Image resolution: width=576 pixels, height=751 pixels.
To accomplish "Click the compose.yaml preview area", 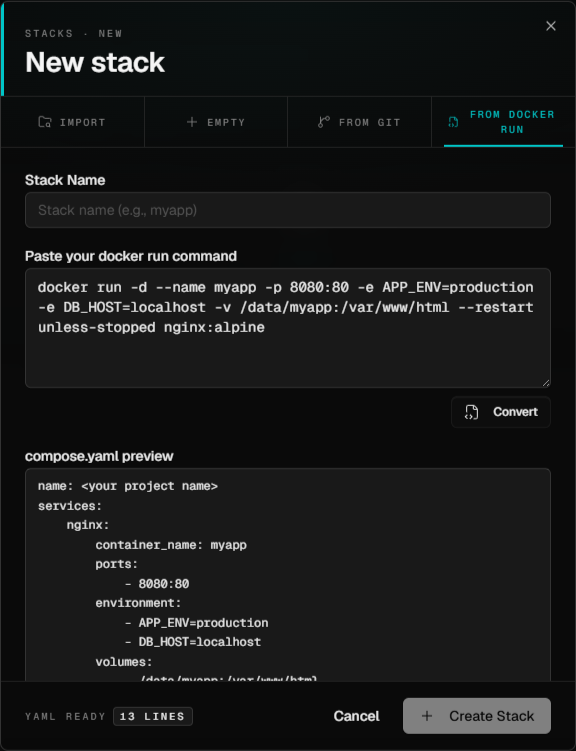I will [x=288, y=575].
